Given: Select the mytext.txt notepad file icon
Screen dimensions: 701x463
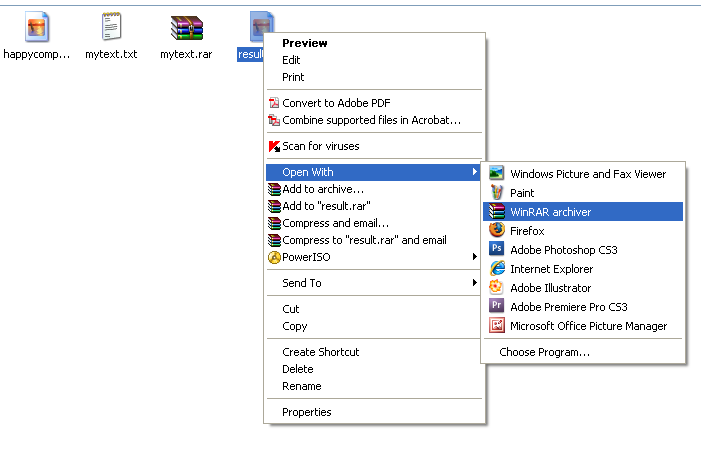Looking at the screenshot, I should point(111,27).
